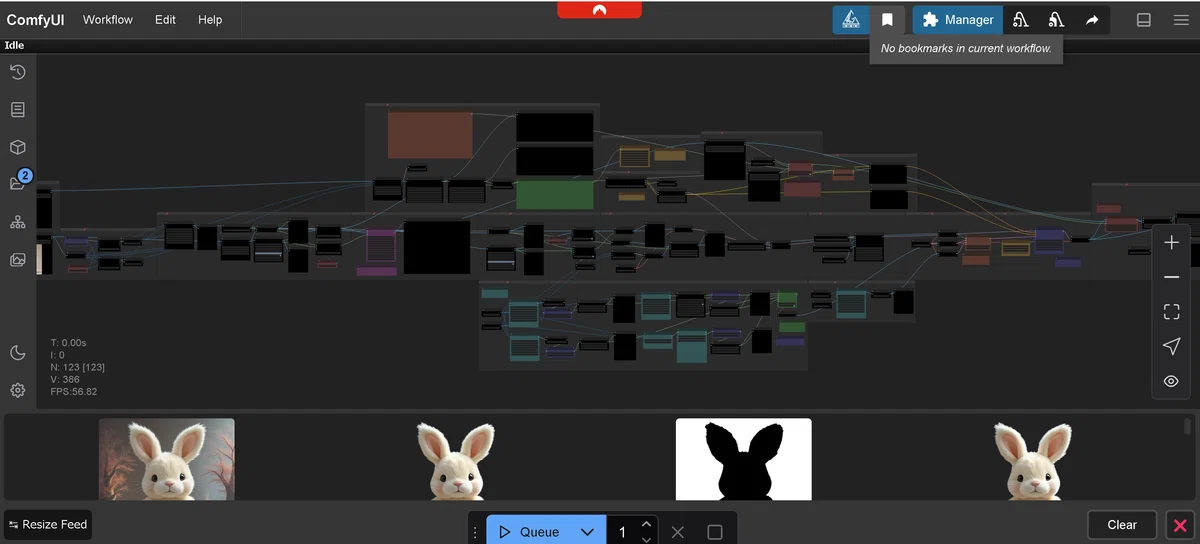The height and width of the screenshot is (544, 1200).
Task: Open the Edit menu
Action: (165, 20)
